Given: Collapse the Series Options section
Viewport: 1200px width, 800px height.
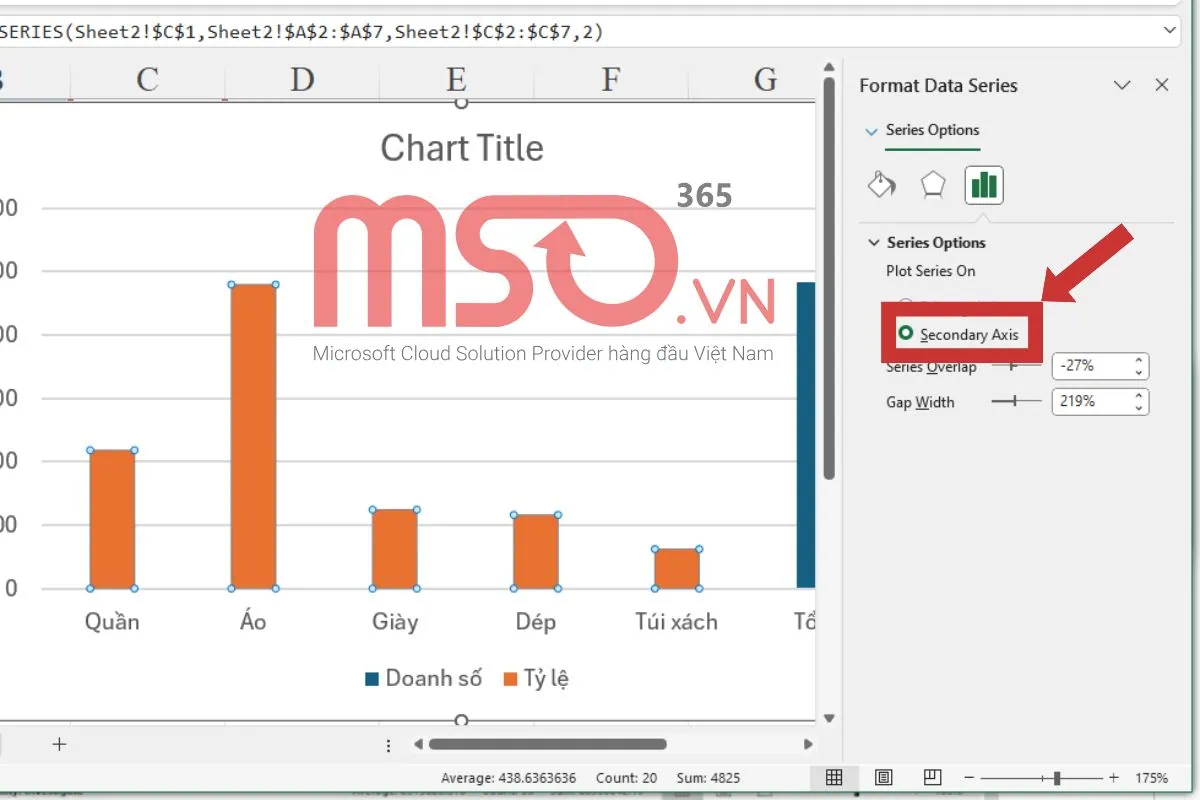Looking at the screenshot, I should pyautogui.click(x=873, y=242).
